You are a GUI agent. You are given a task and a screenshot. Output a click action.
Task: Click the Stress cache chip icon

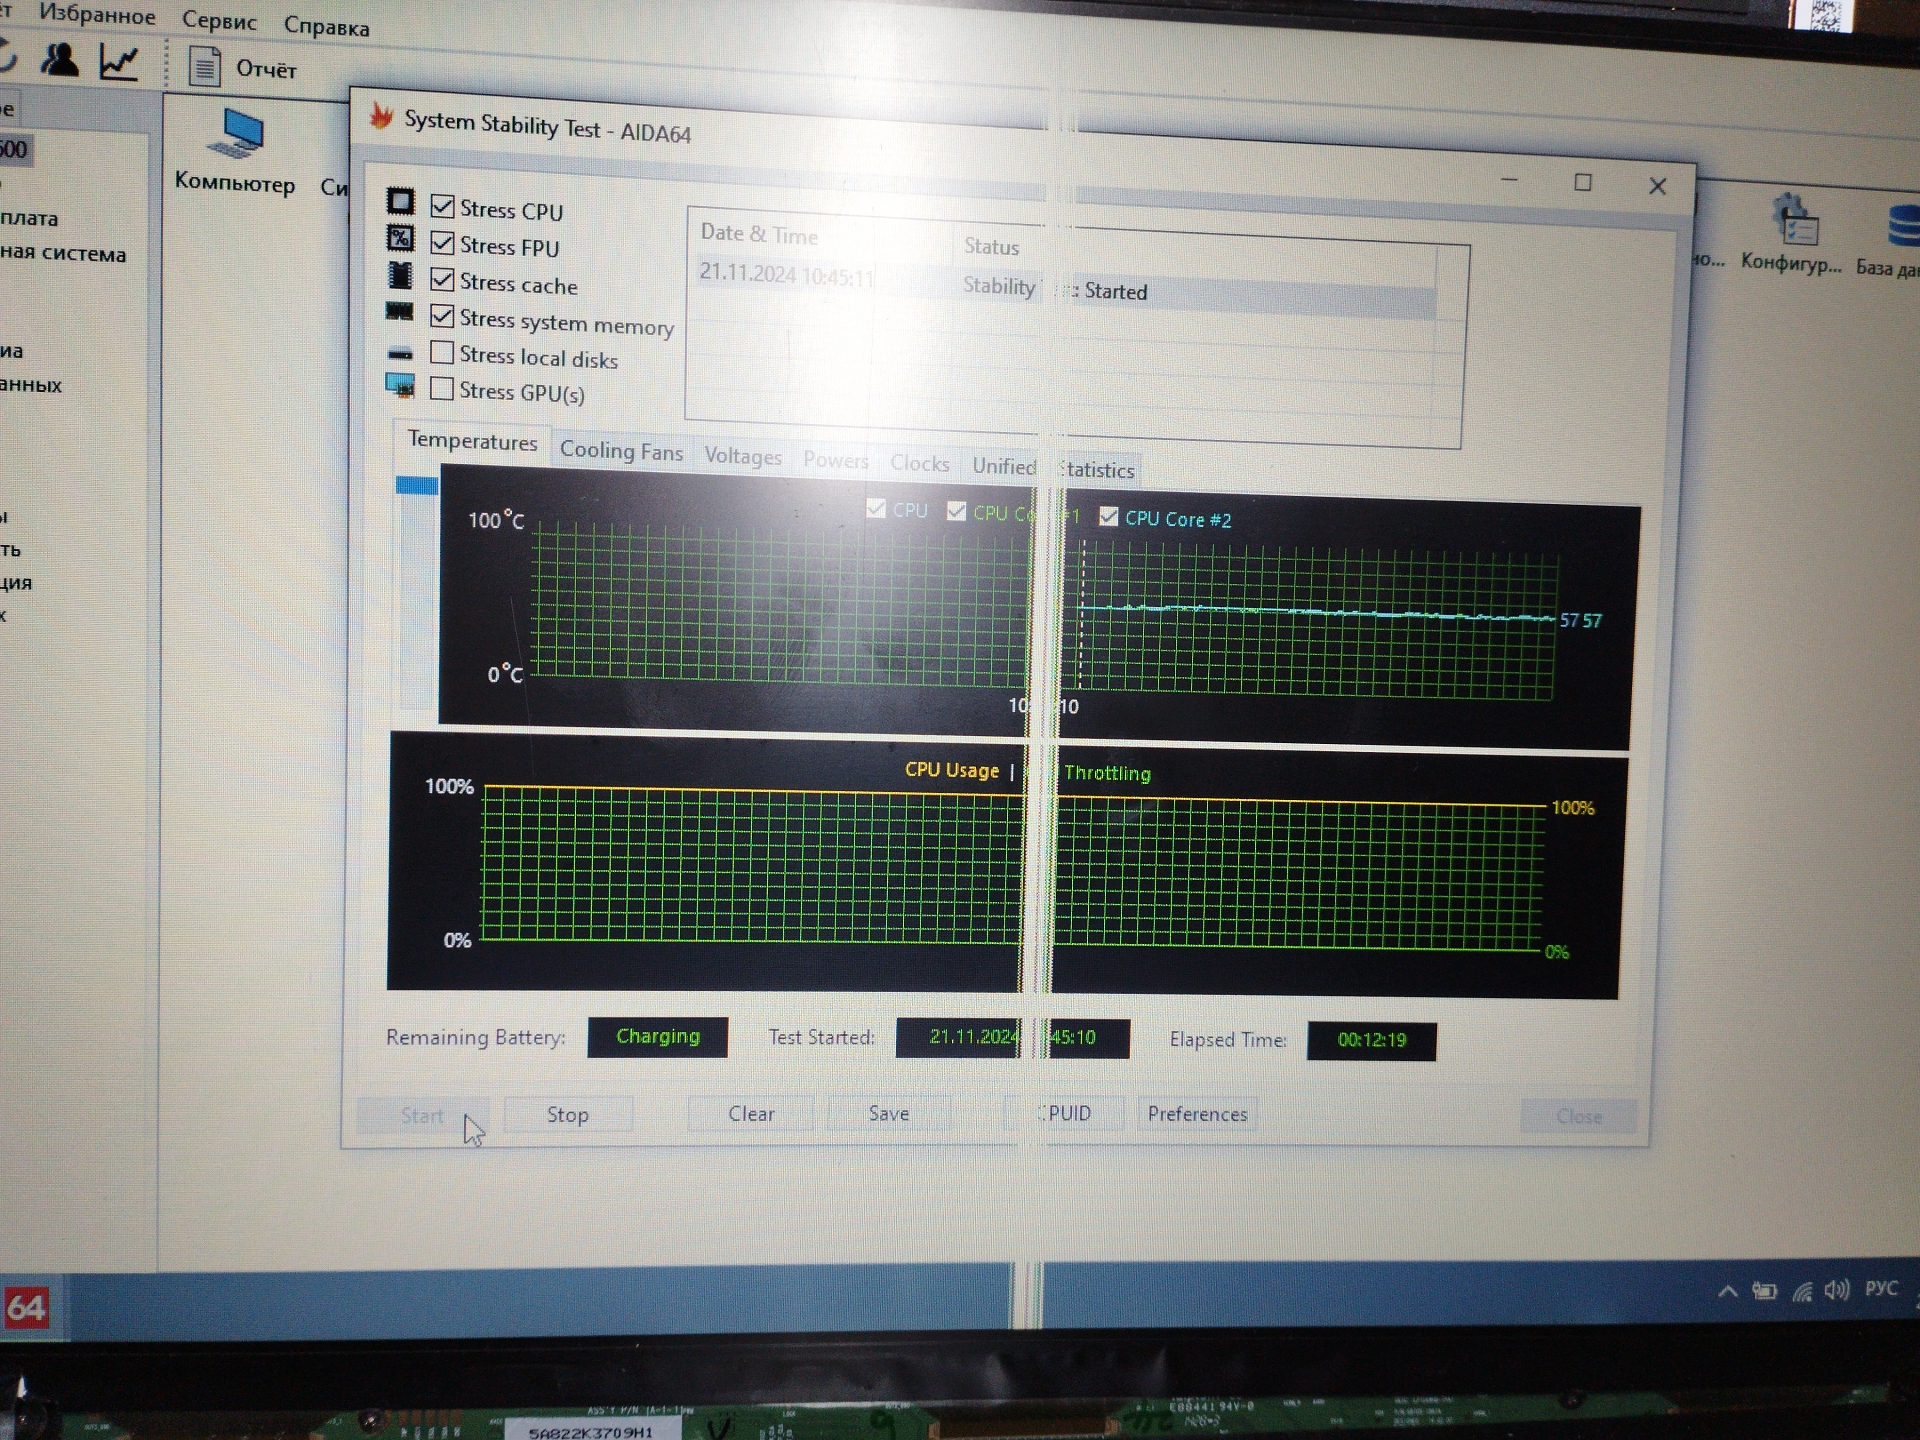tap(400, 274)
